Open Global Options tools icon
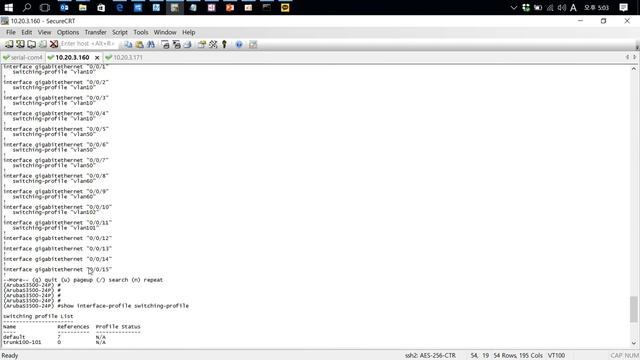The width and height of the screenshot is (640, 360). click(213, 44)
